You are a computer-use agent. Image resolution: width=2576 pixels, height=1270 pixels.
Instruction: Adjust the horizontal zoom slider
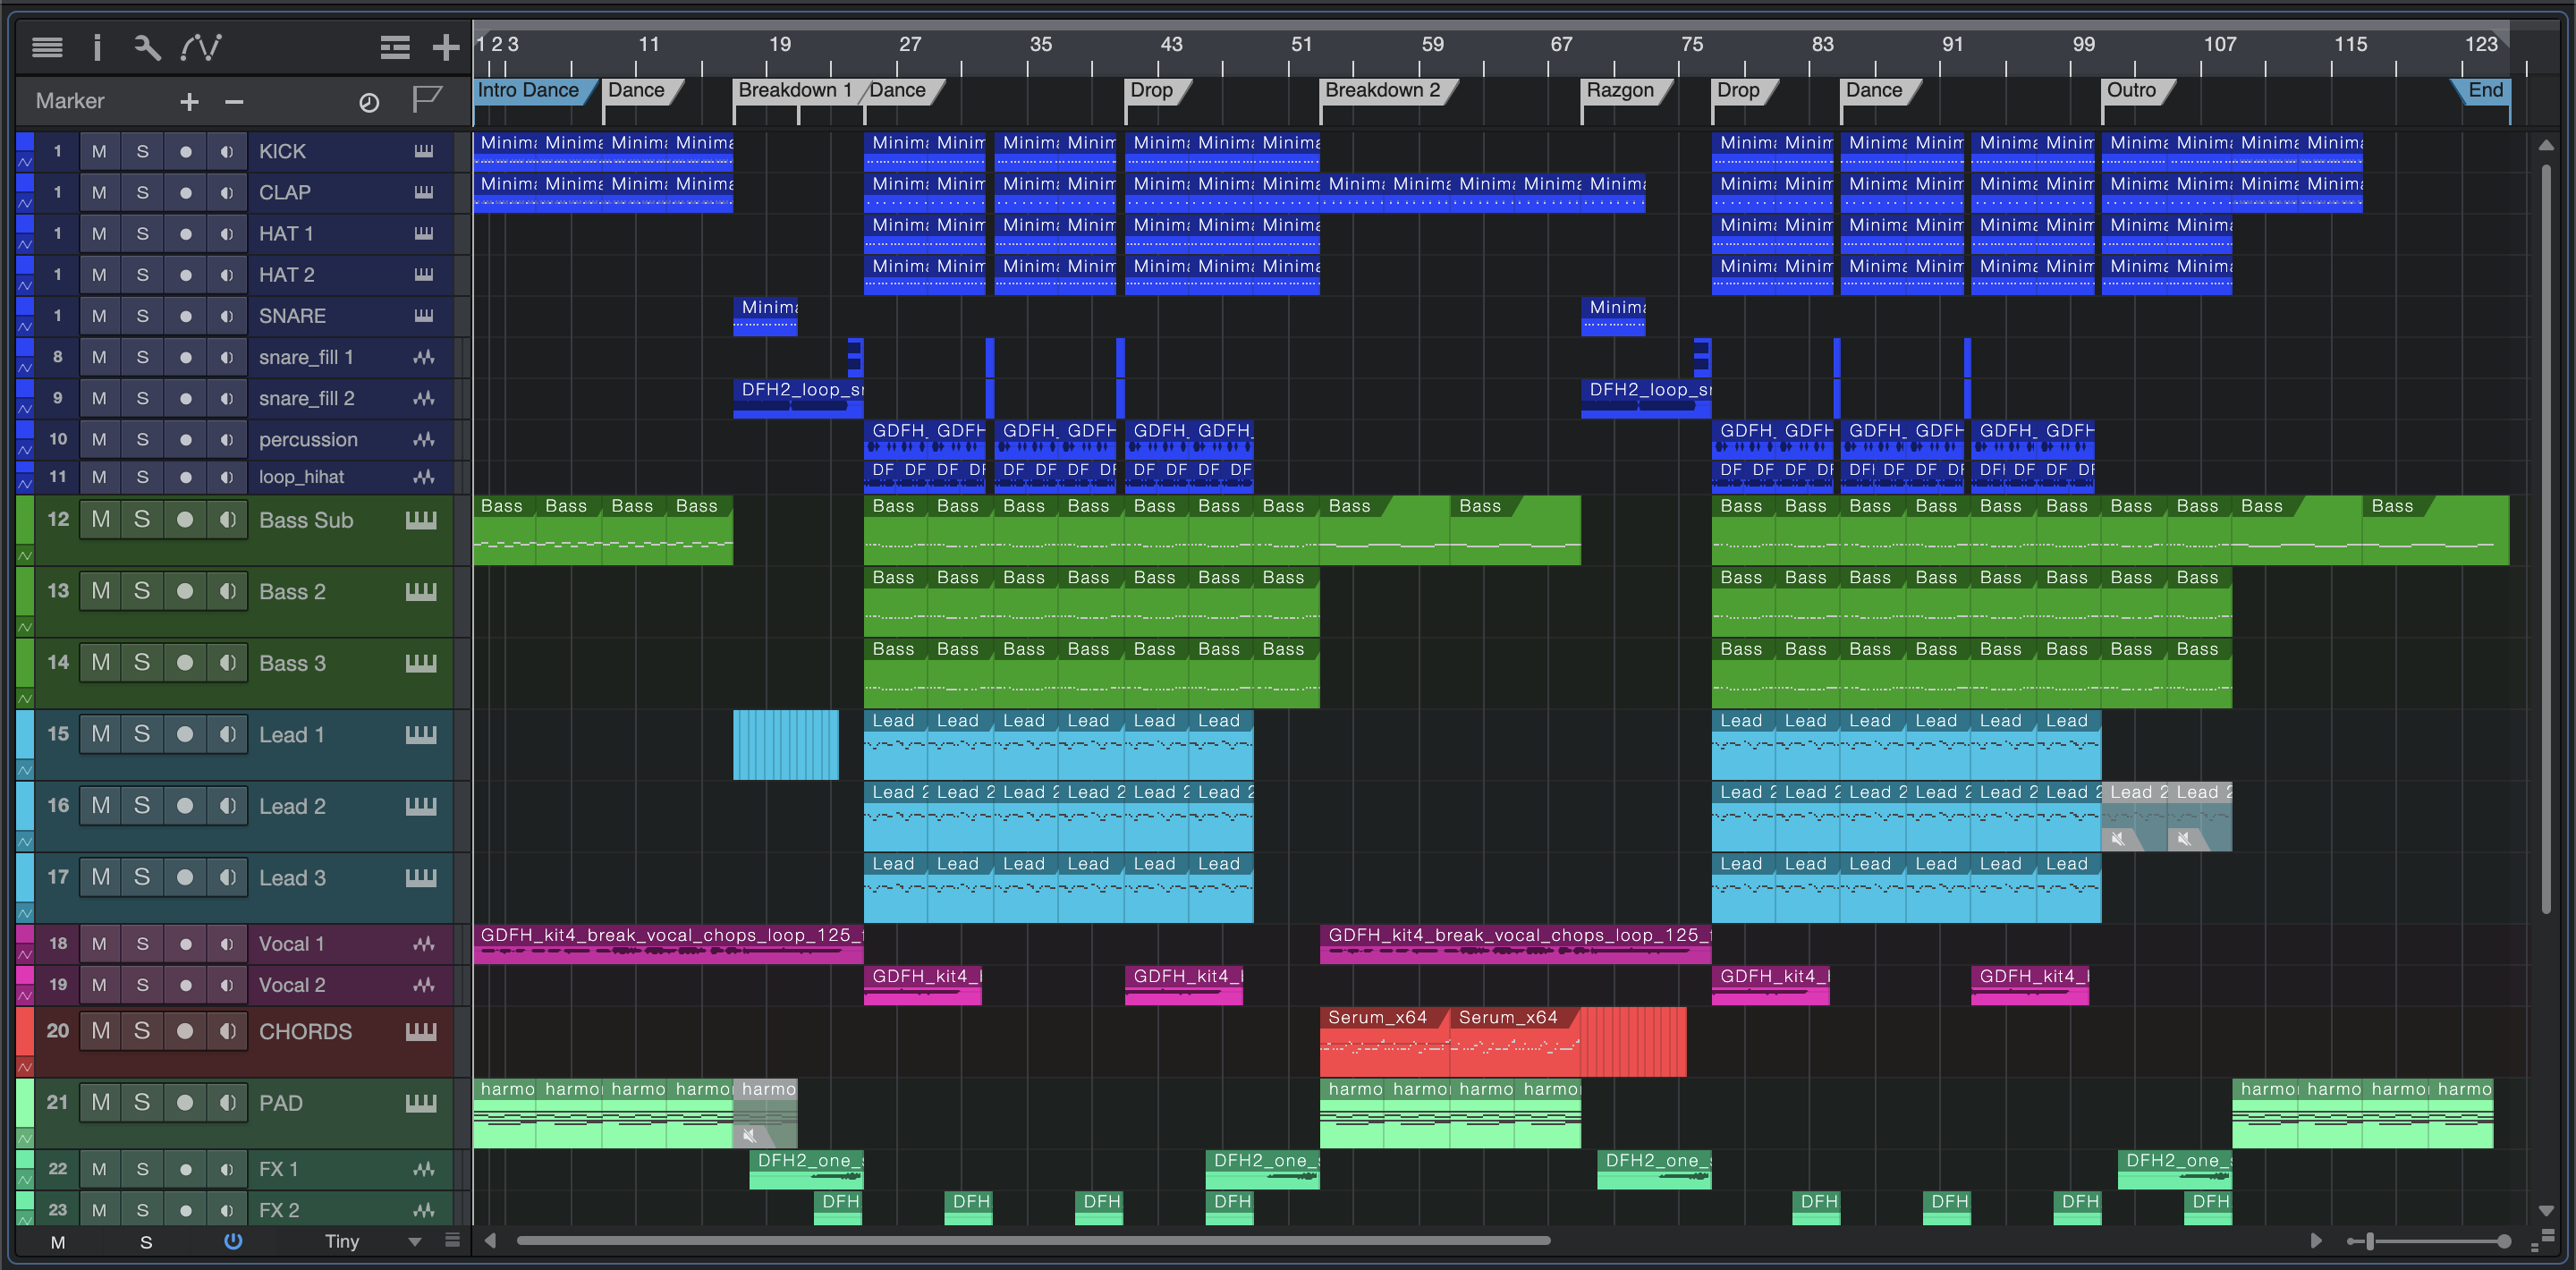[2369, 1241]
